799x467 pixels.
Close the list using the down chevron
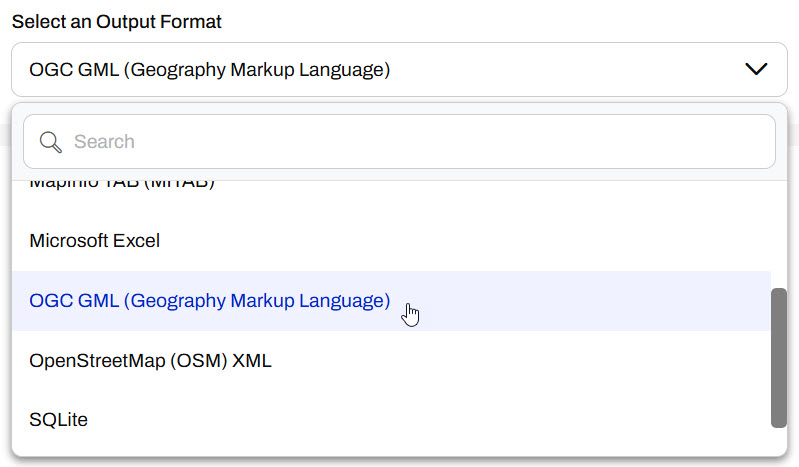tap(756, 69)
